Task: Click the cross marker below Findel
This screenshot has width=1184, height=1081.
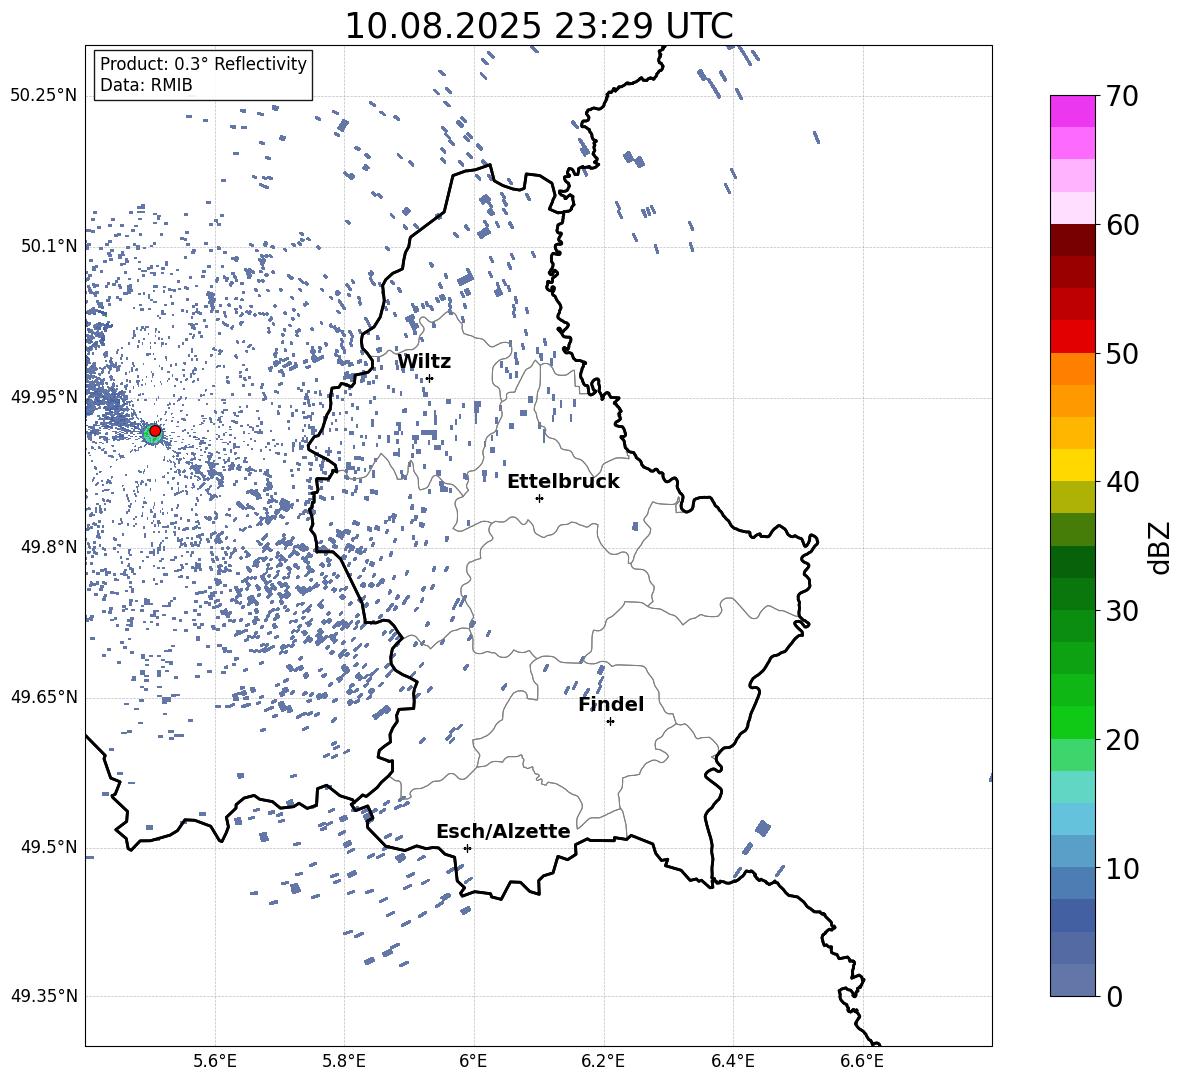Action: (610, 722)
